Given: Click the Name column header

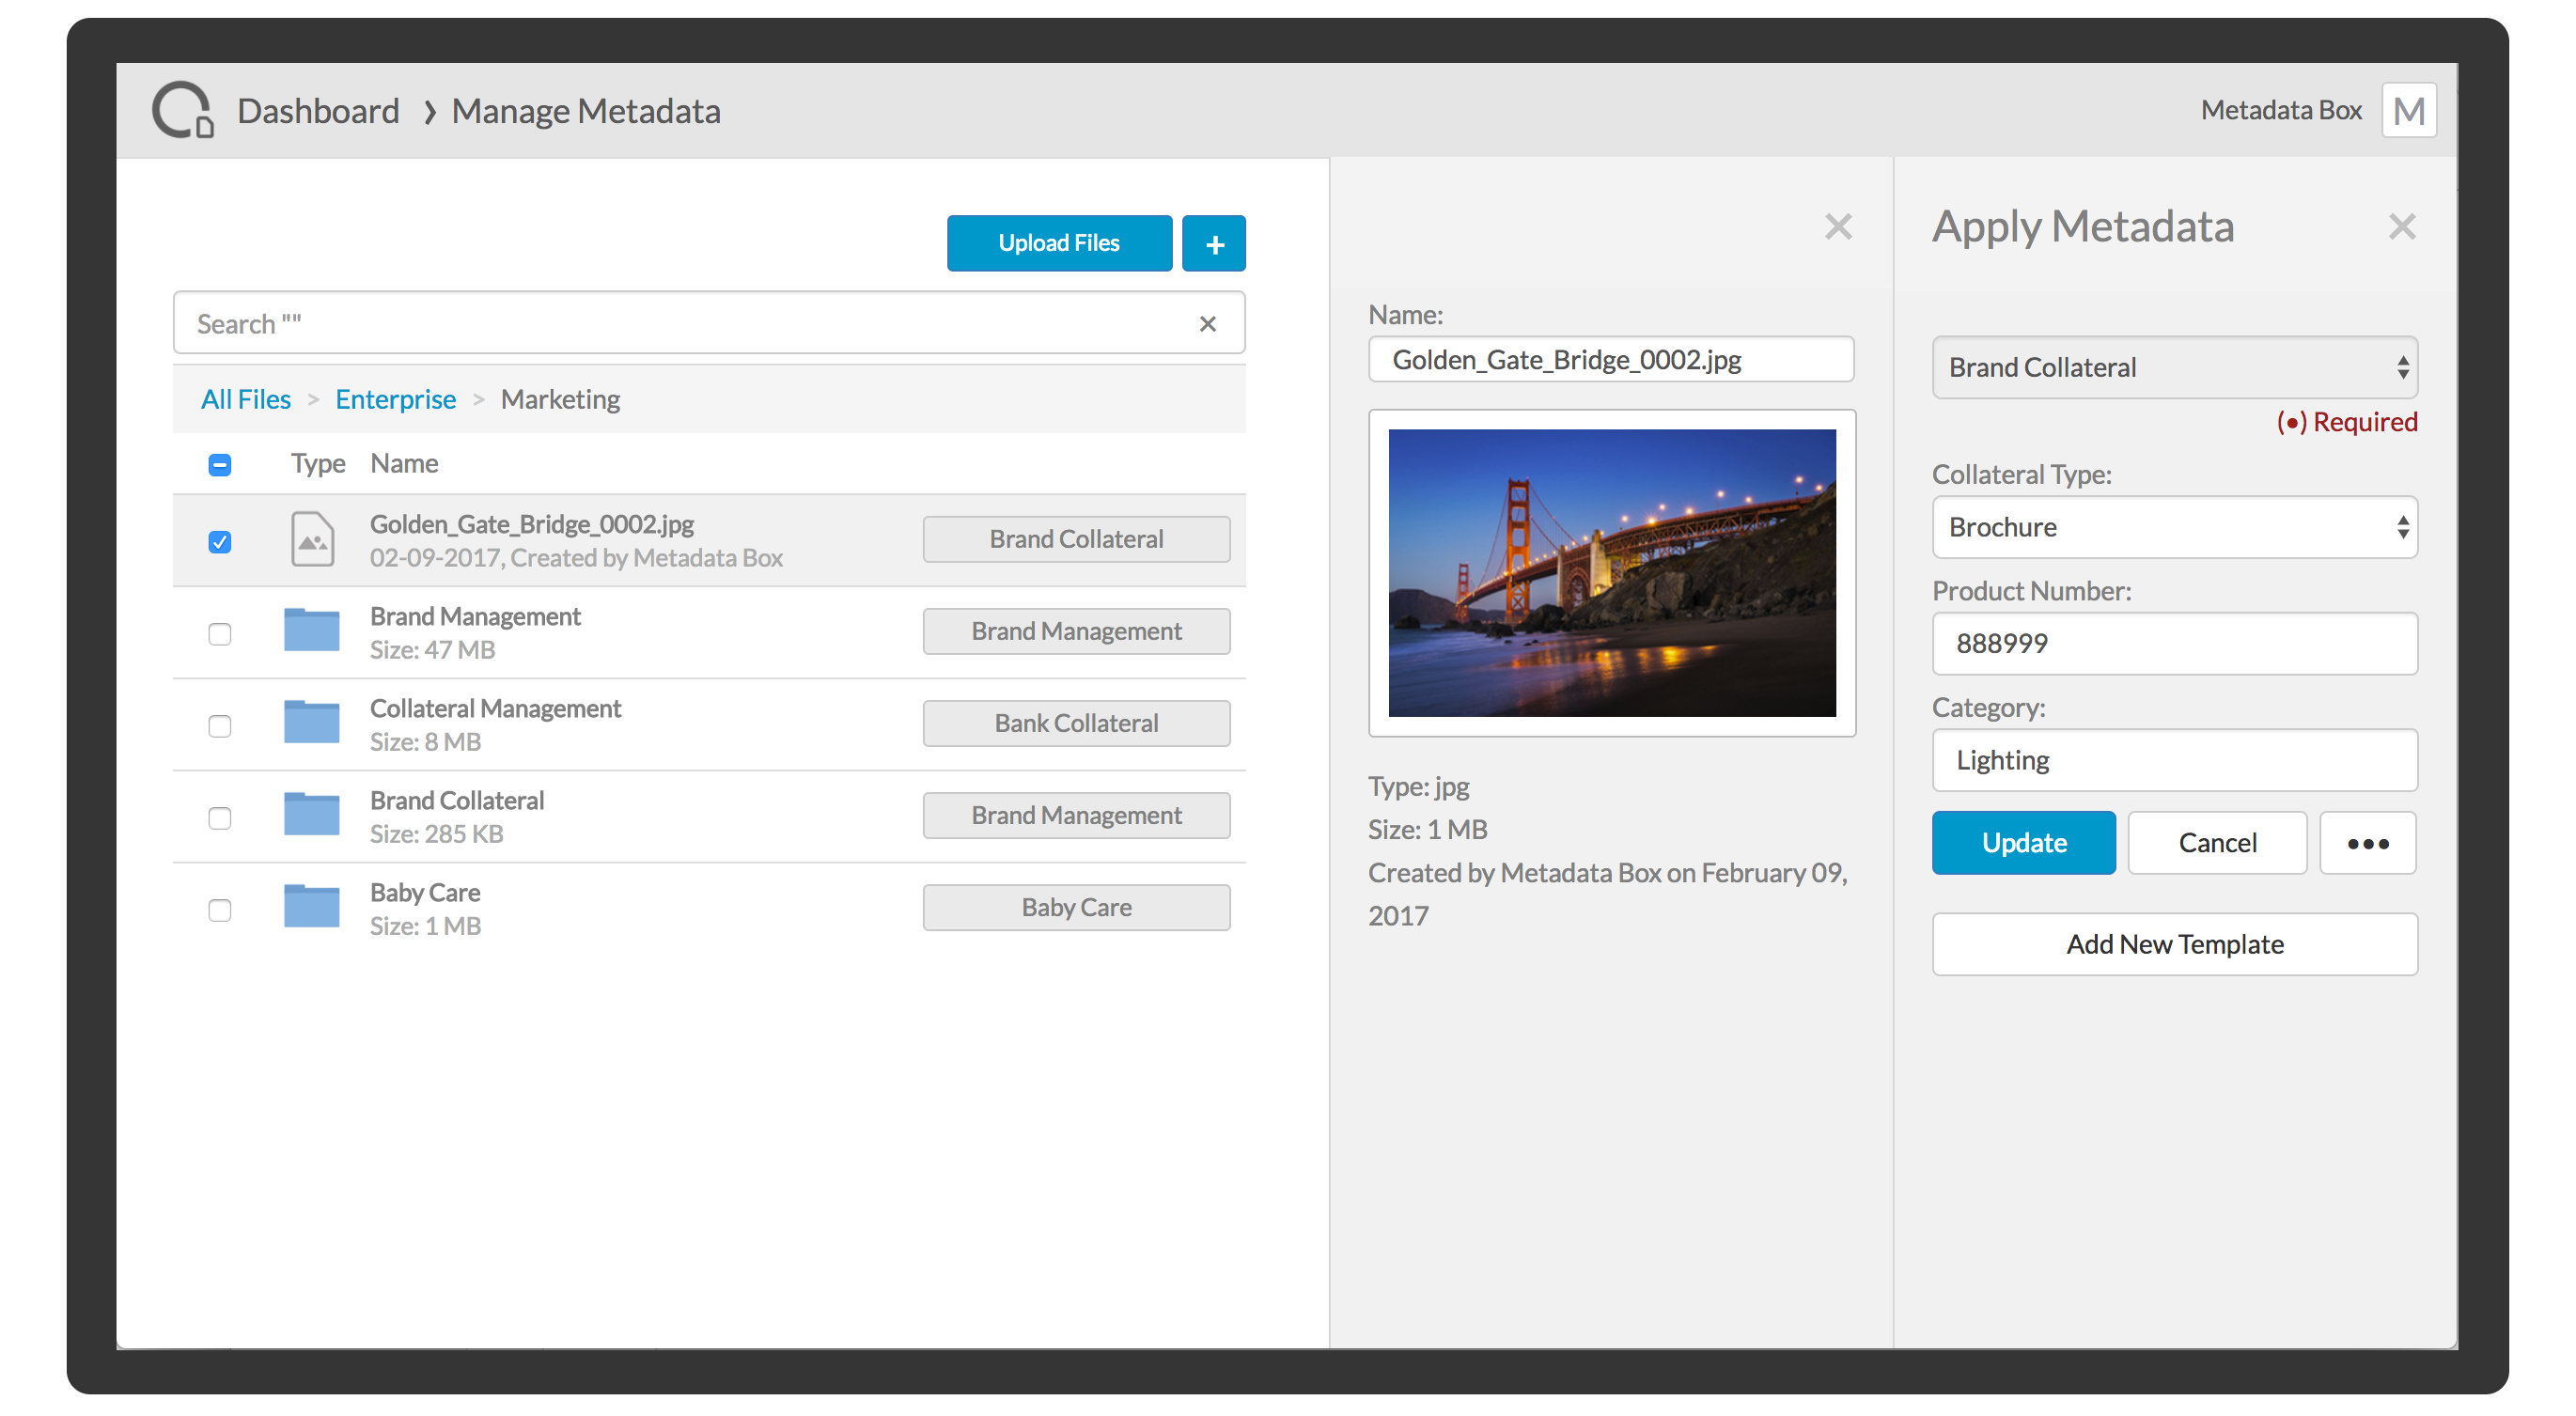Looking at the screenshot, I should (x=404, y=463).
